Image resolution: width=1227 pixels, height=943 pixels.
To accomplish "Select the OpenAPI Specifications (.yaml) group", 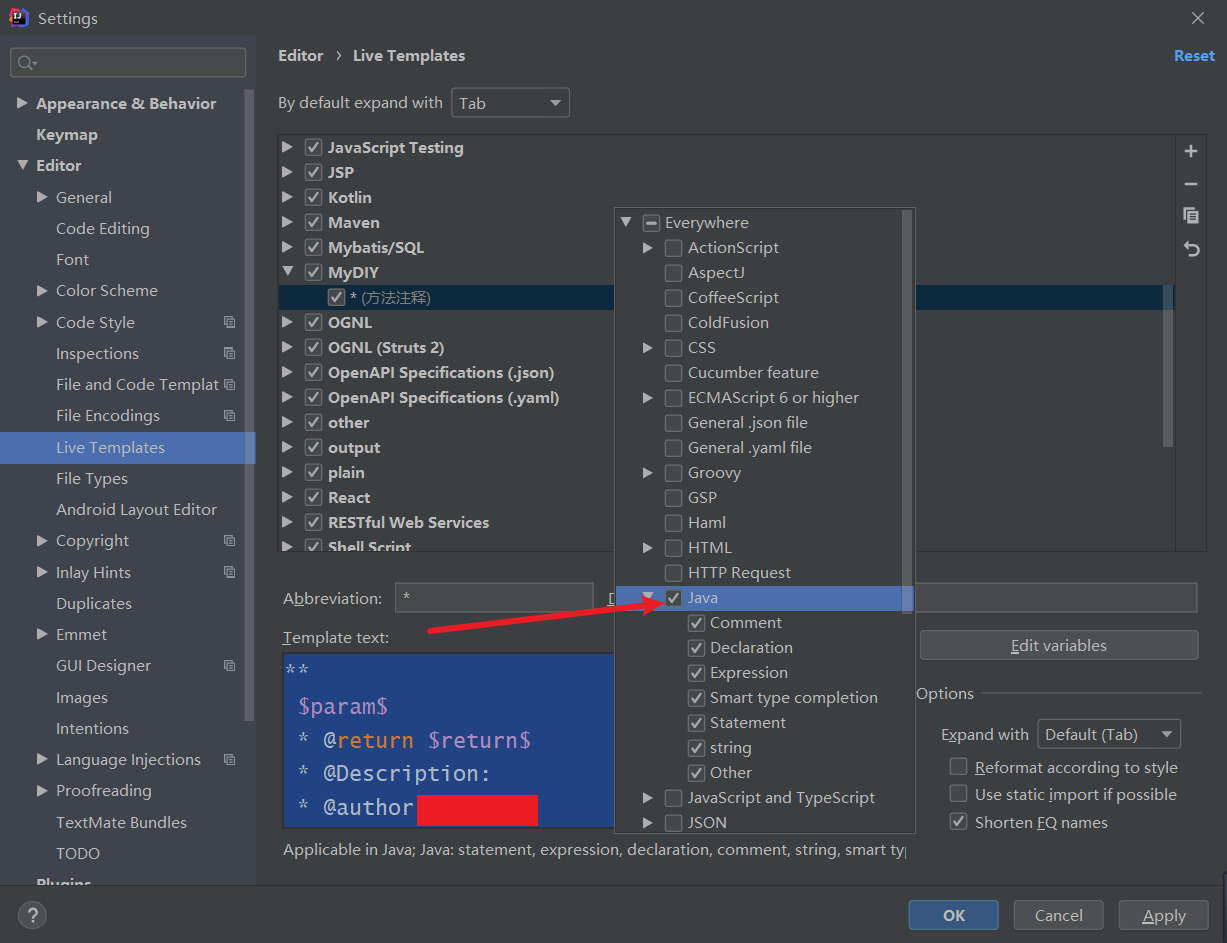I will (x=443, y=397).
